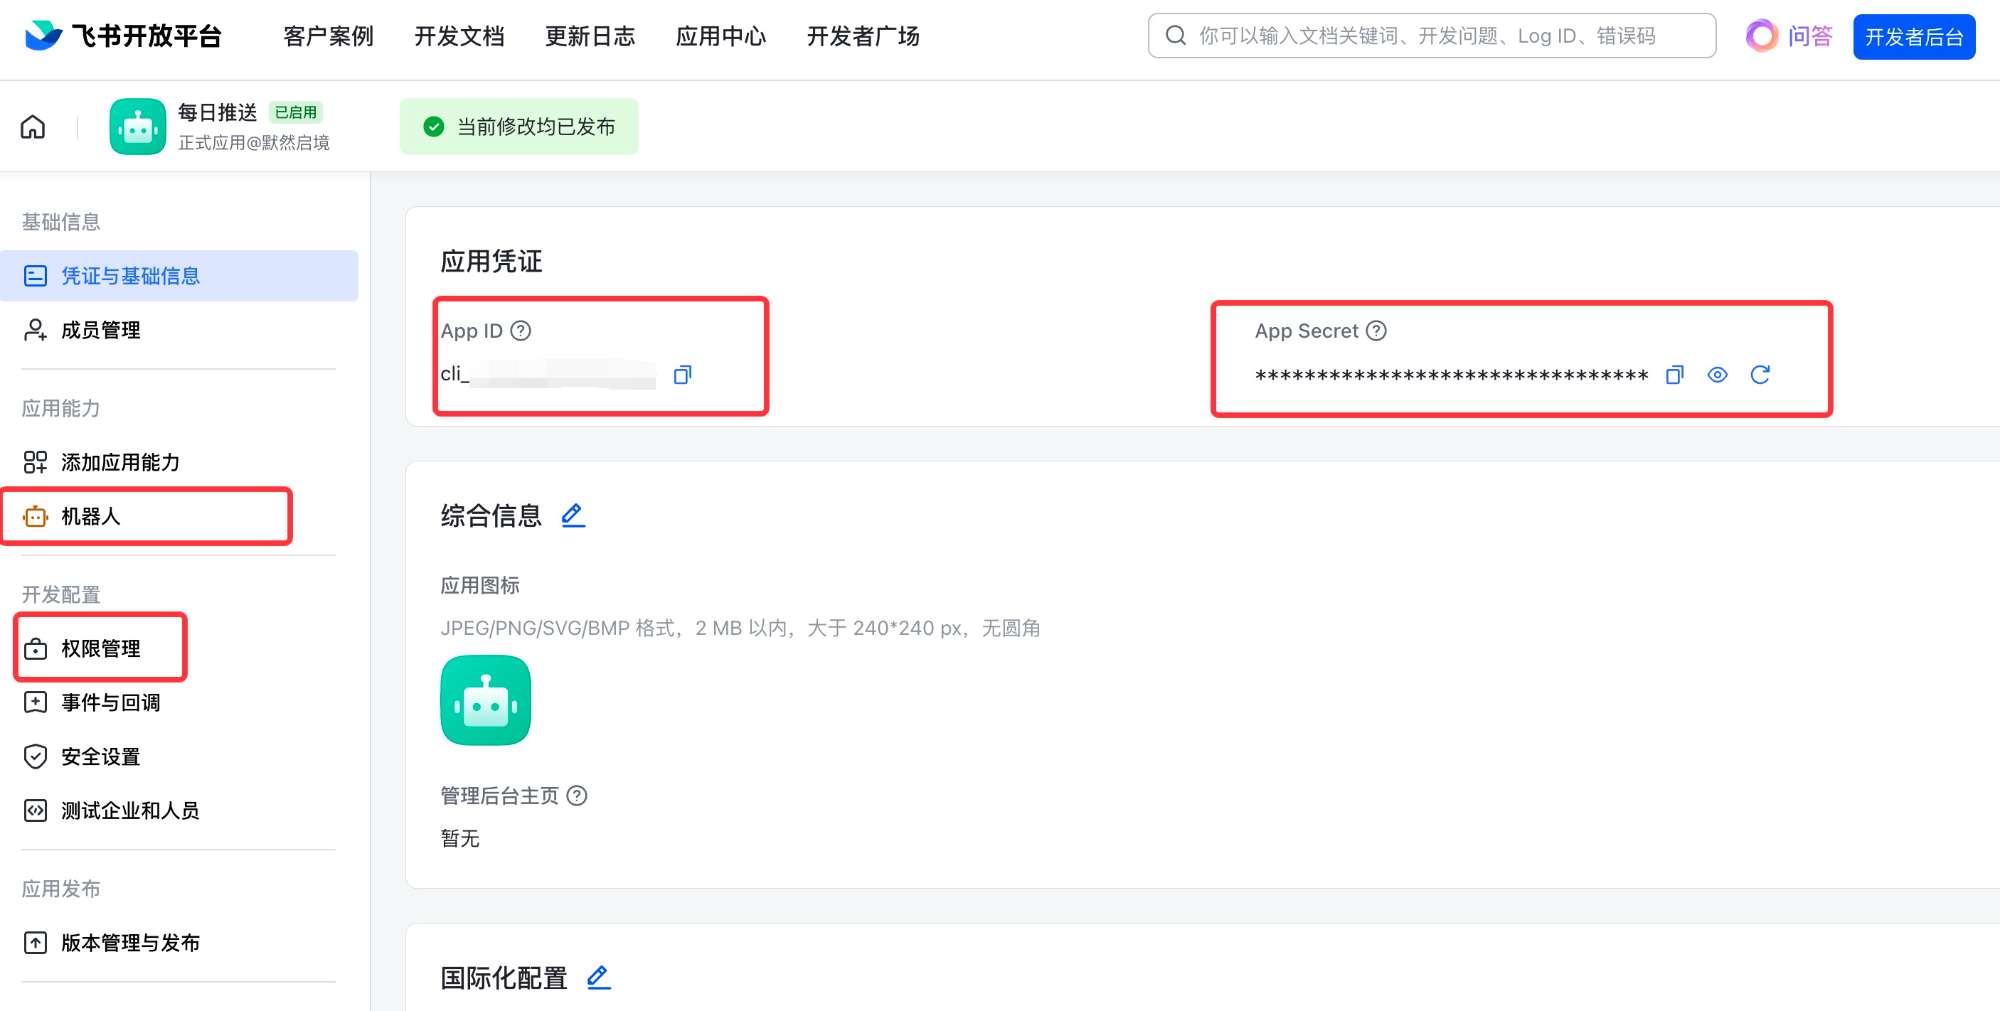Select 凭证与基础信息 in sidebar
Screen dimensions: 2000x1011
[x=179, y=276]
